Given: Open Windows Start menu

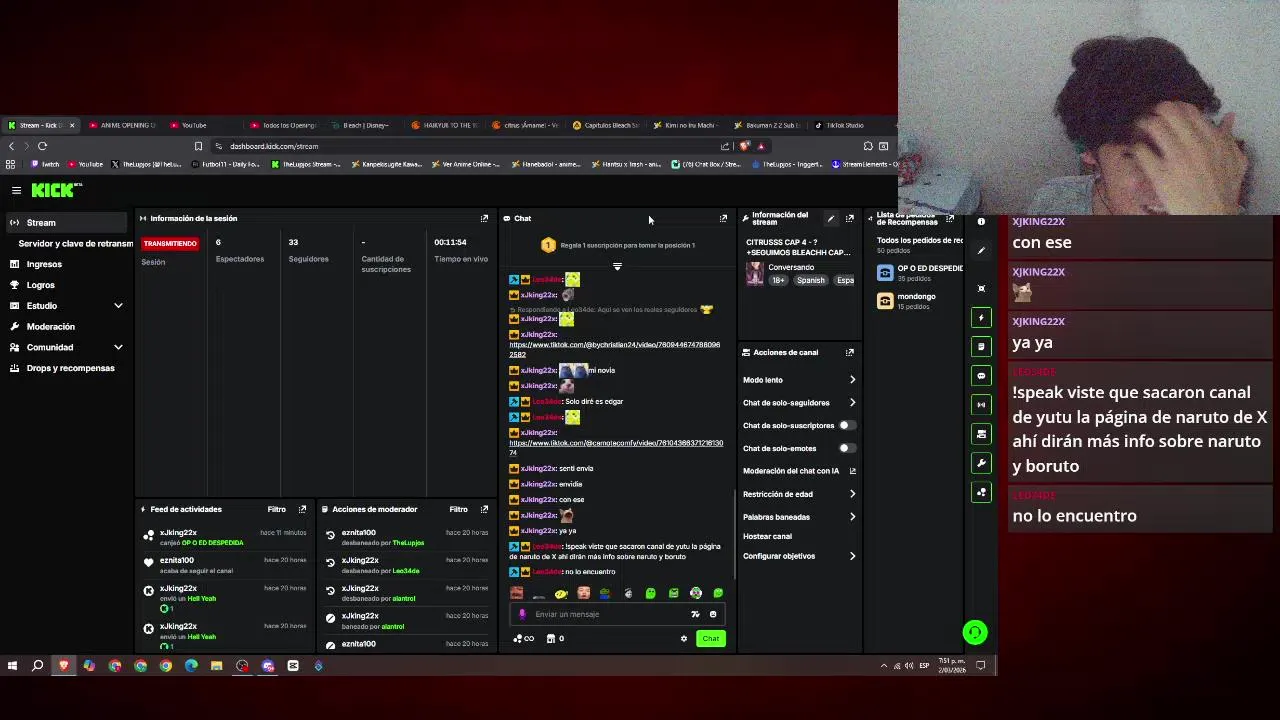Looking at the screenshot, I should [12, 665].
